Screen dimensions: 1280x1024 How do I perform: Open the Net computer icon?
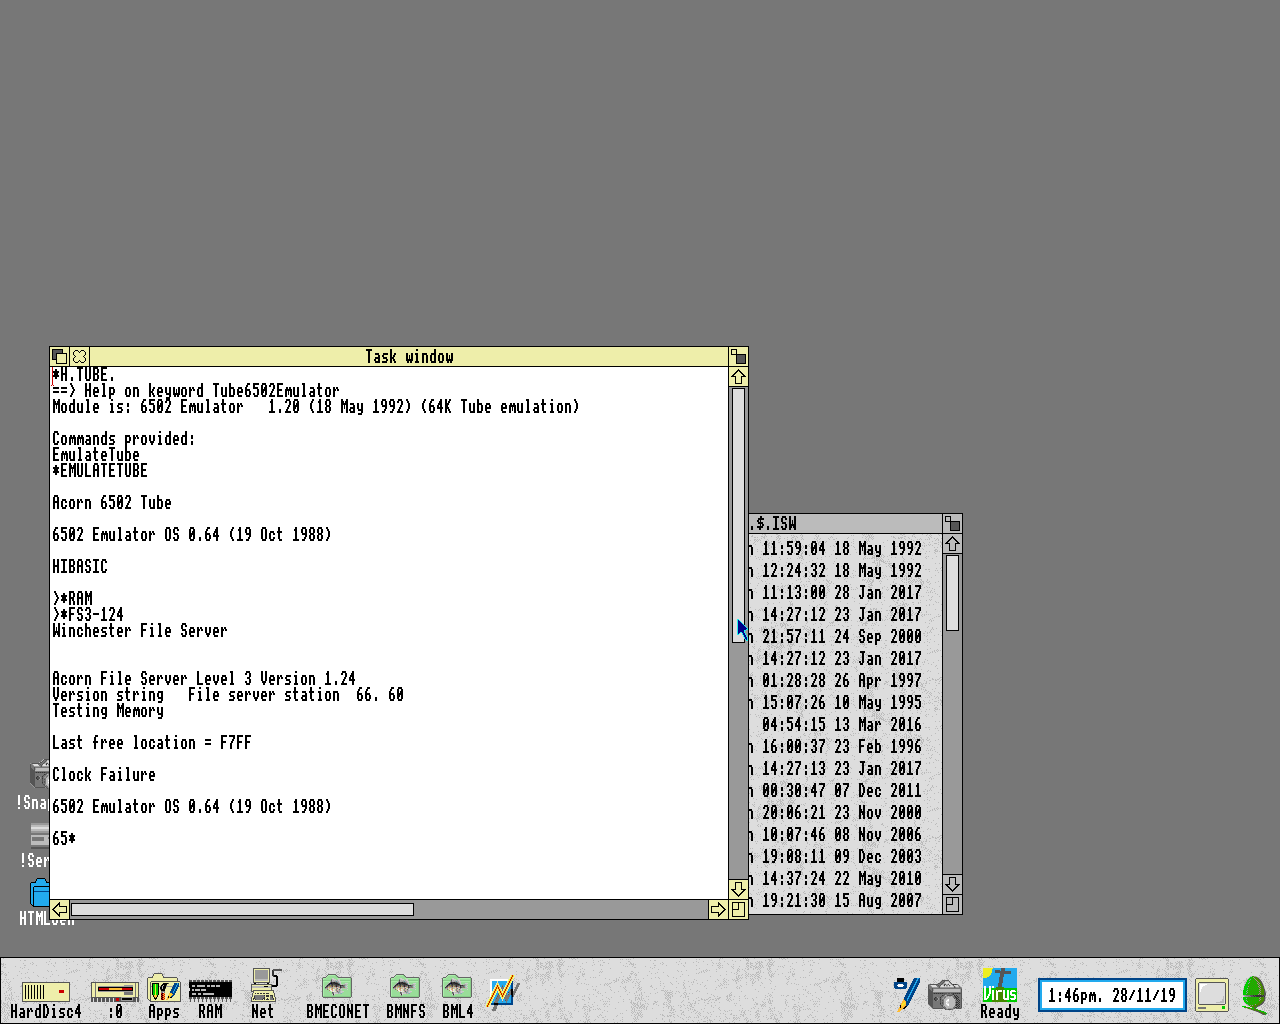[264, 986]
